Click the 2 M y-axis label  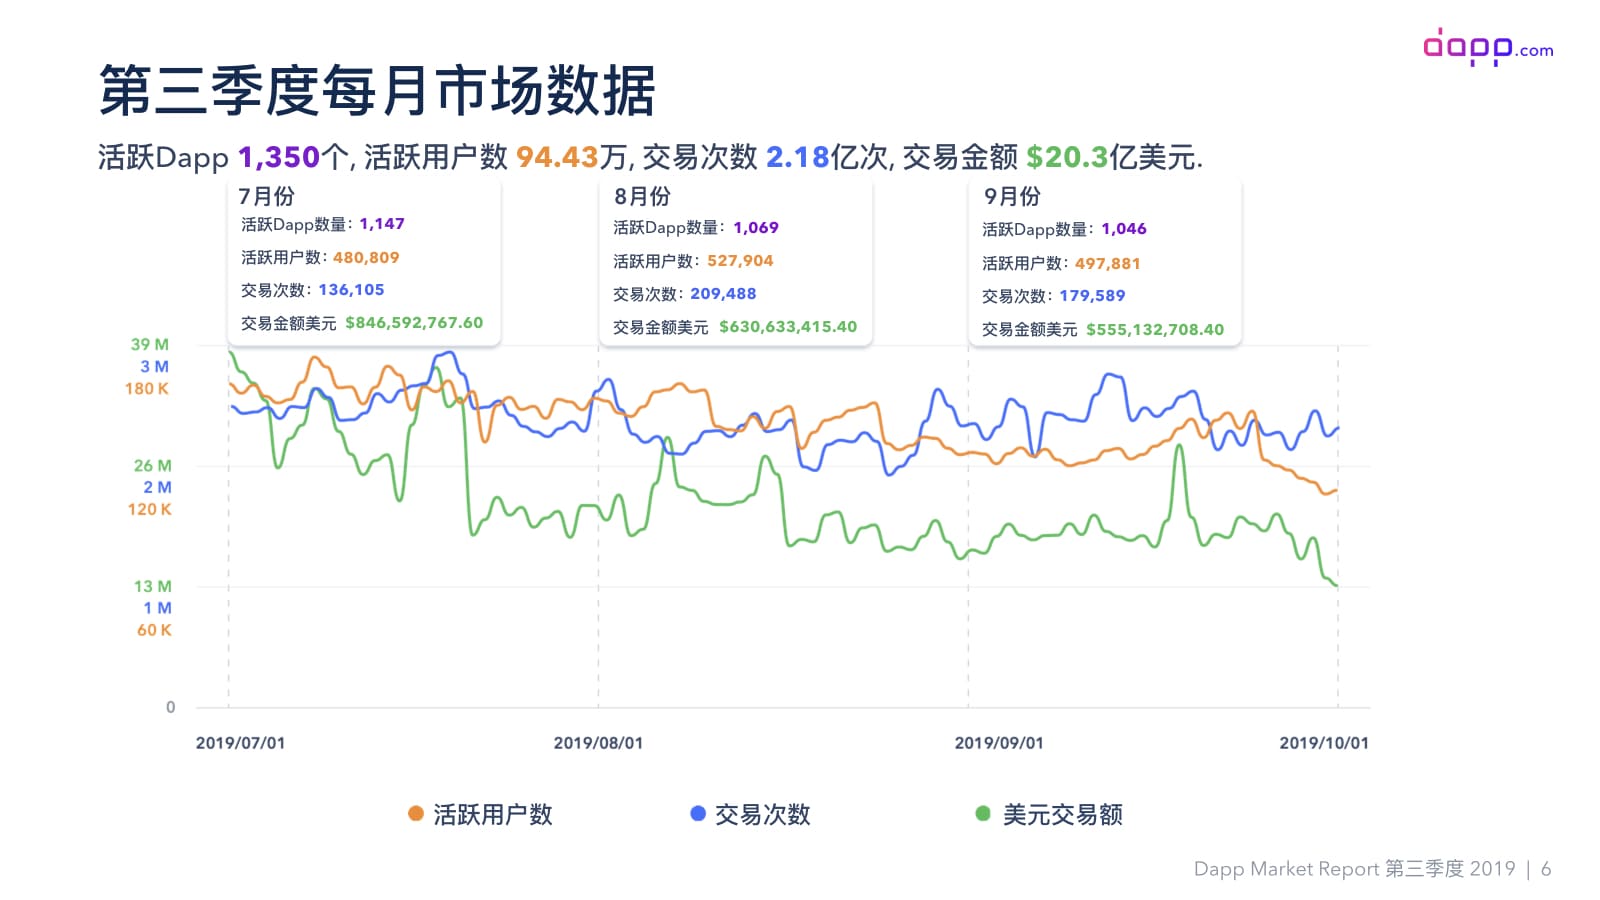157,487
